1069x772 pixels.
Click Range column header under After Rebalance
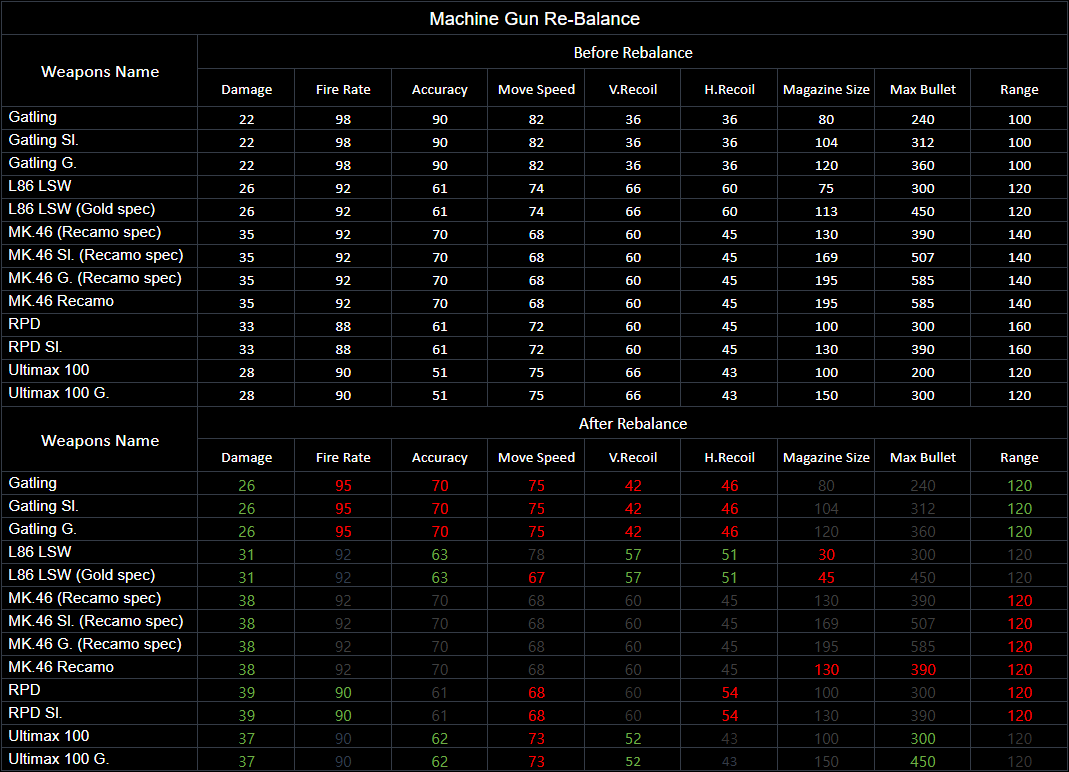pos(1019,458)
